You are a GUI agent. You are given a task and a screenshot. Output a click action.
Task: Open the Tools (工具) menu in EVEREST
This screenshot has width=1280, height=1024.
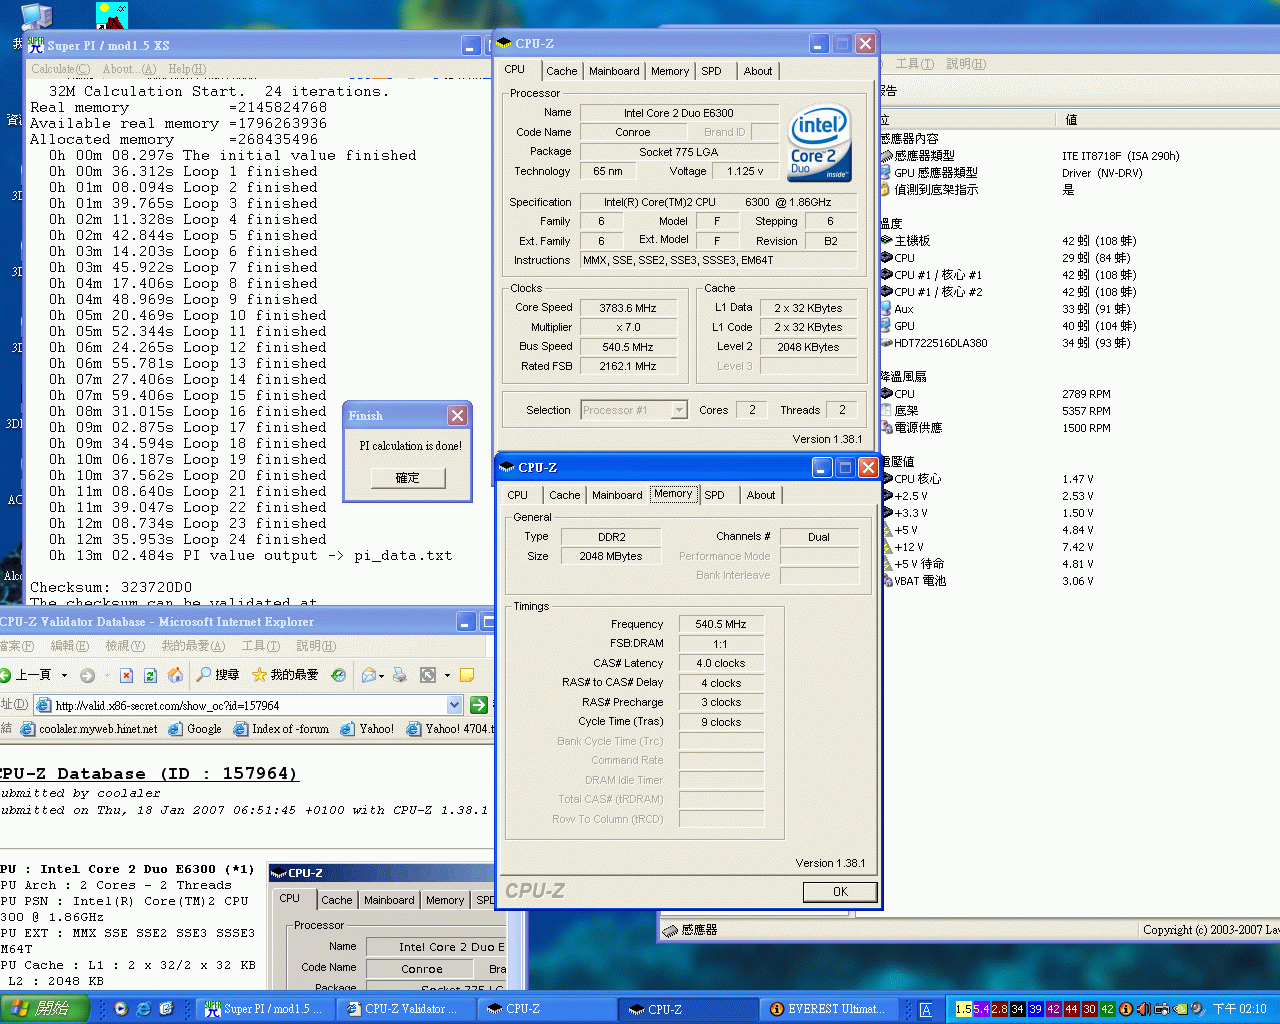914,64
